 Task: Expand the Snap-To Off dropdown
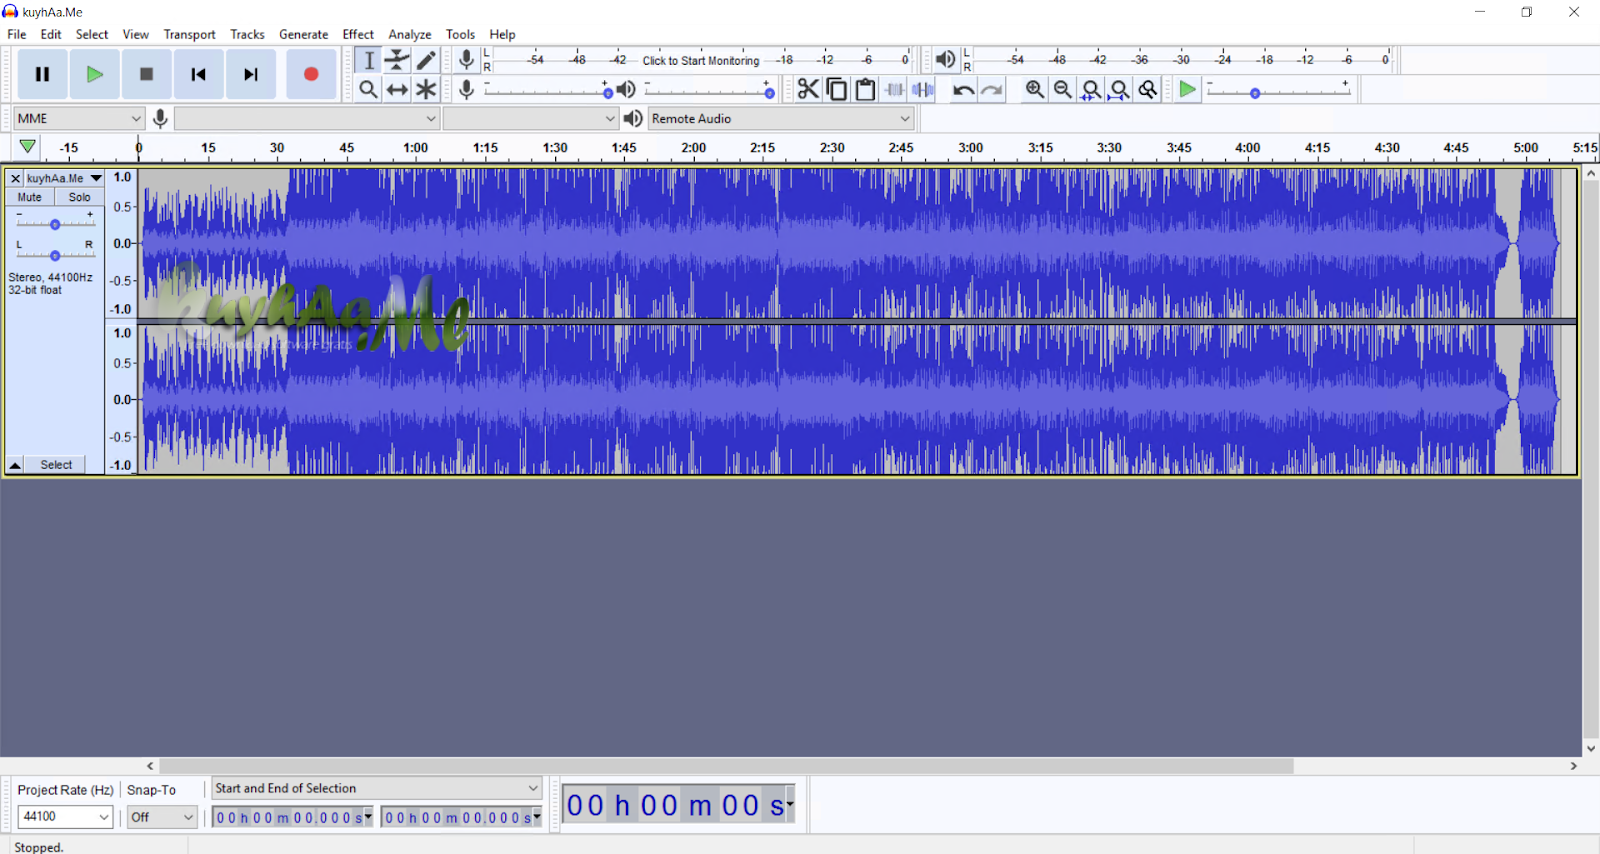162,817
